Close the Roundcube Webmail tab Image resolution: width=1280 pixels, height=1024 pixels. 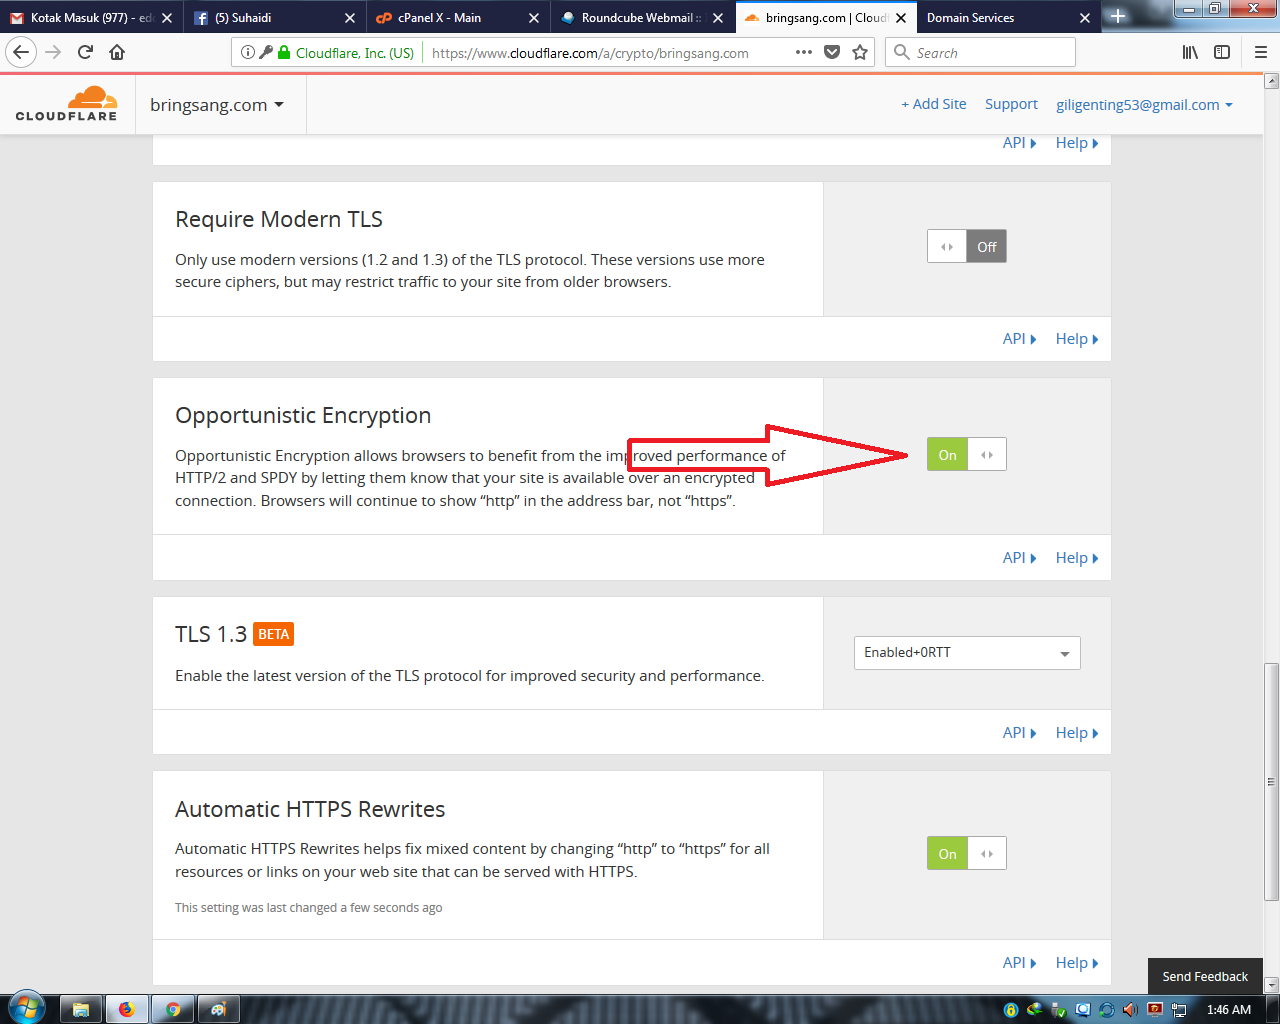(718, 18)
